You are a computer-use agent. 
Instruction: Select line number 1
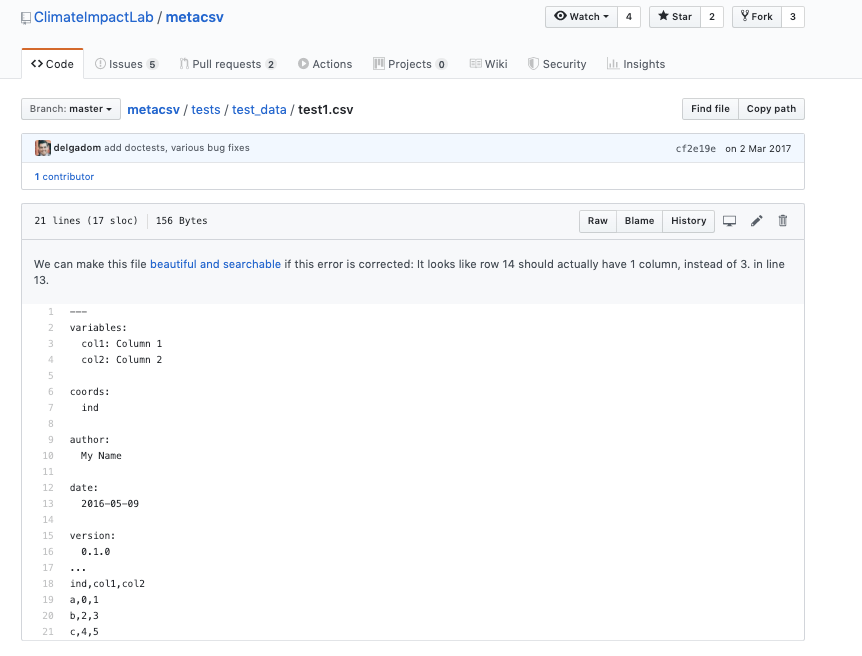[x=51, y=312]
